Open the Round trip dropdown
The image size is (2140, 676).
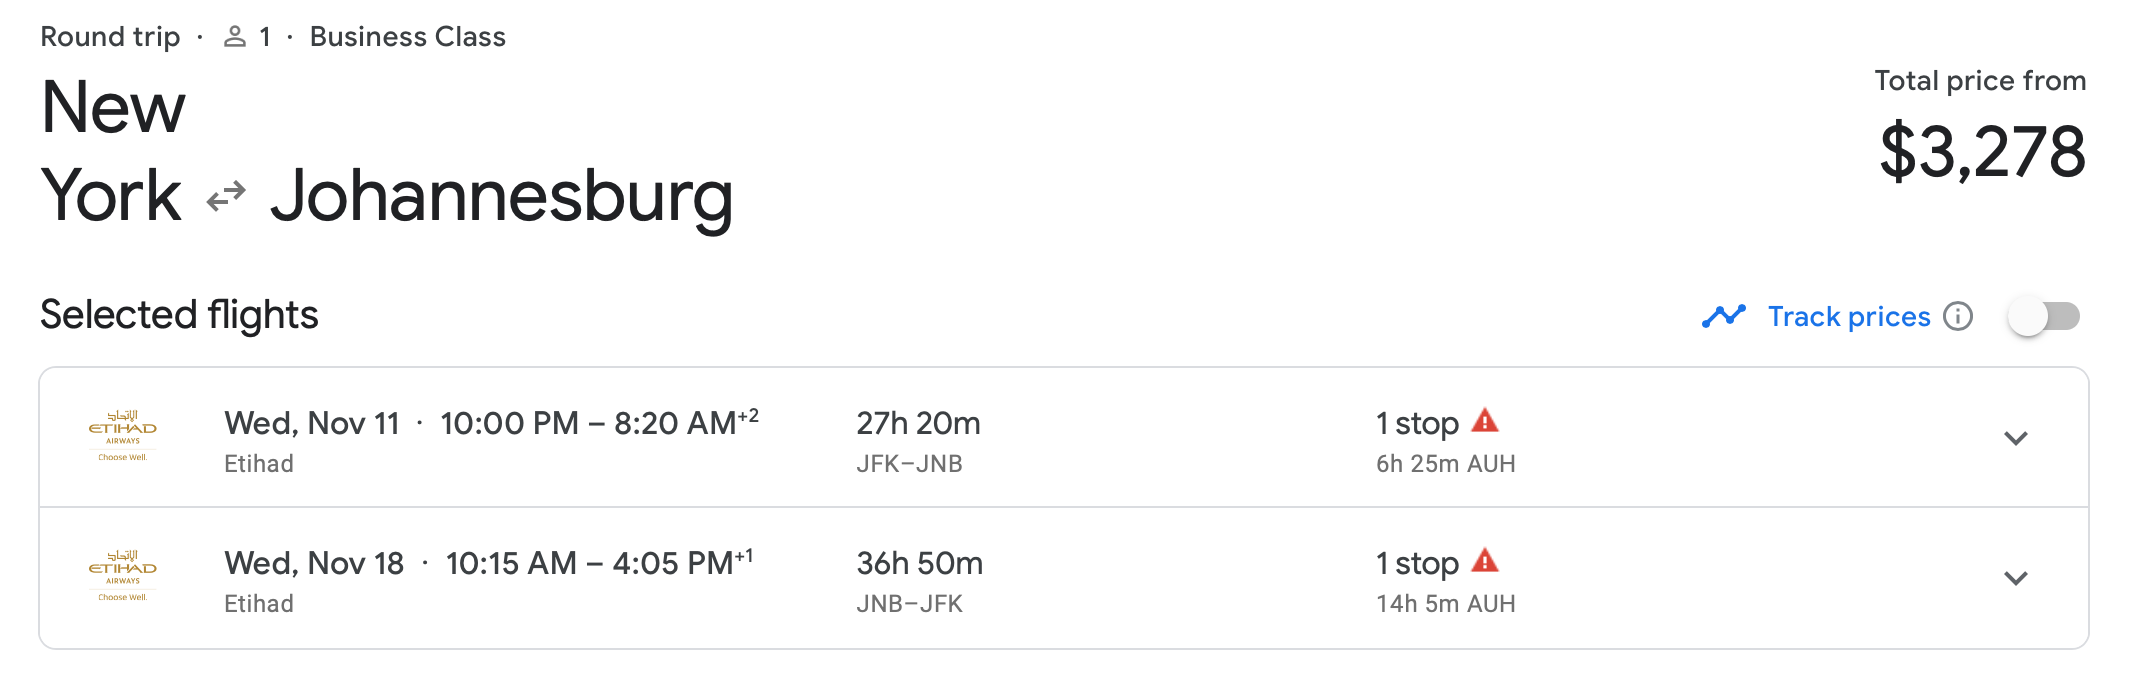point(110,36)
